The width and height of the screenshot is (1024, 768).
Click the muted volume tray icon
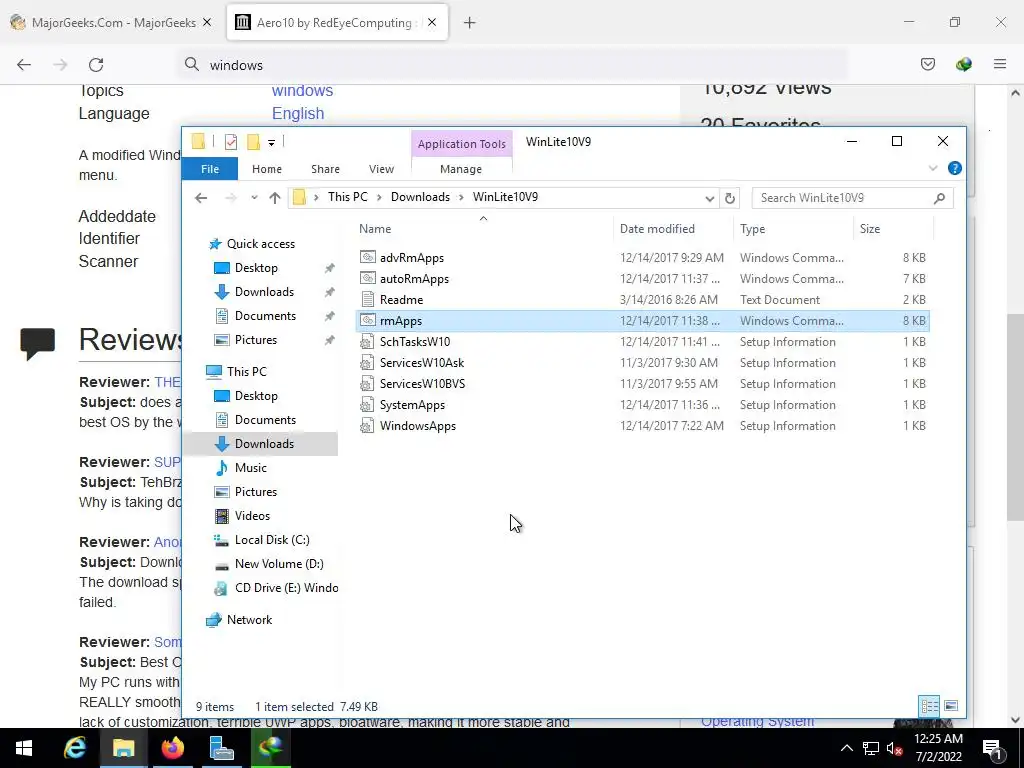pyautogui.click(x=894, y=748)
